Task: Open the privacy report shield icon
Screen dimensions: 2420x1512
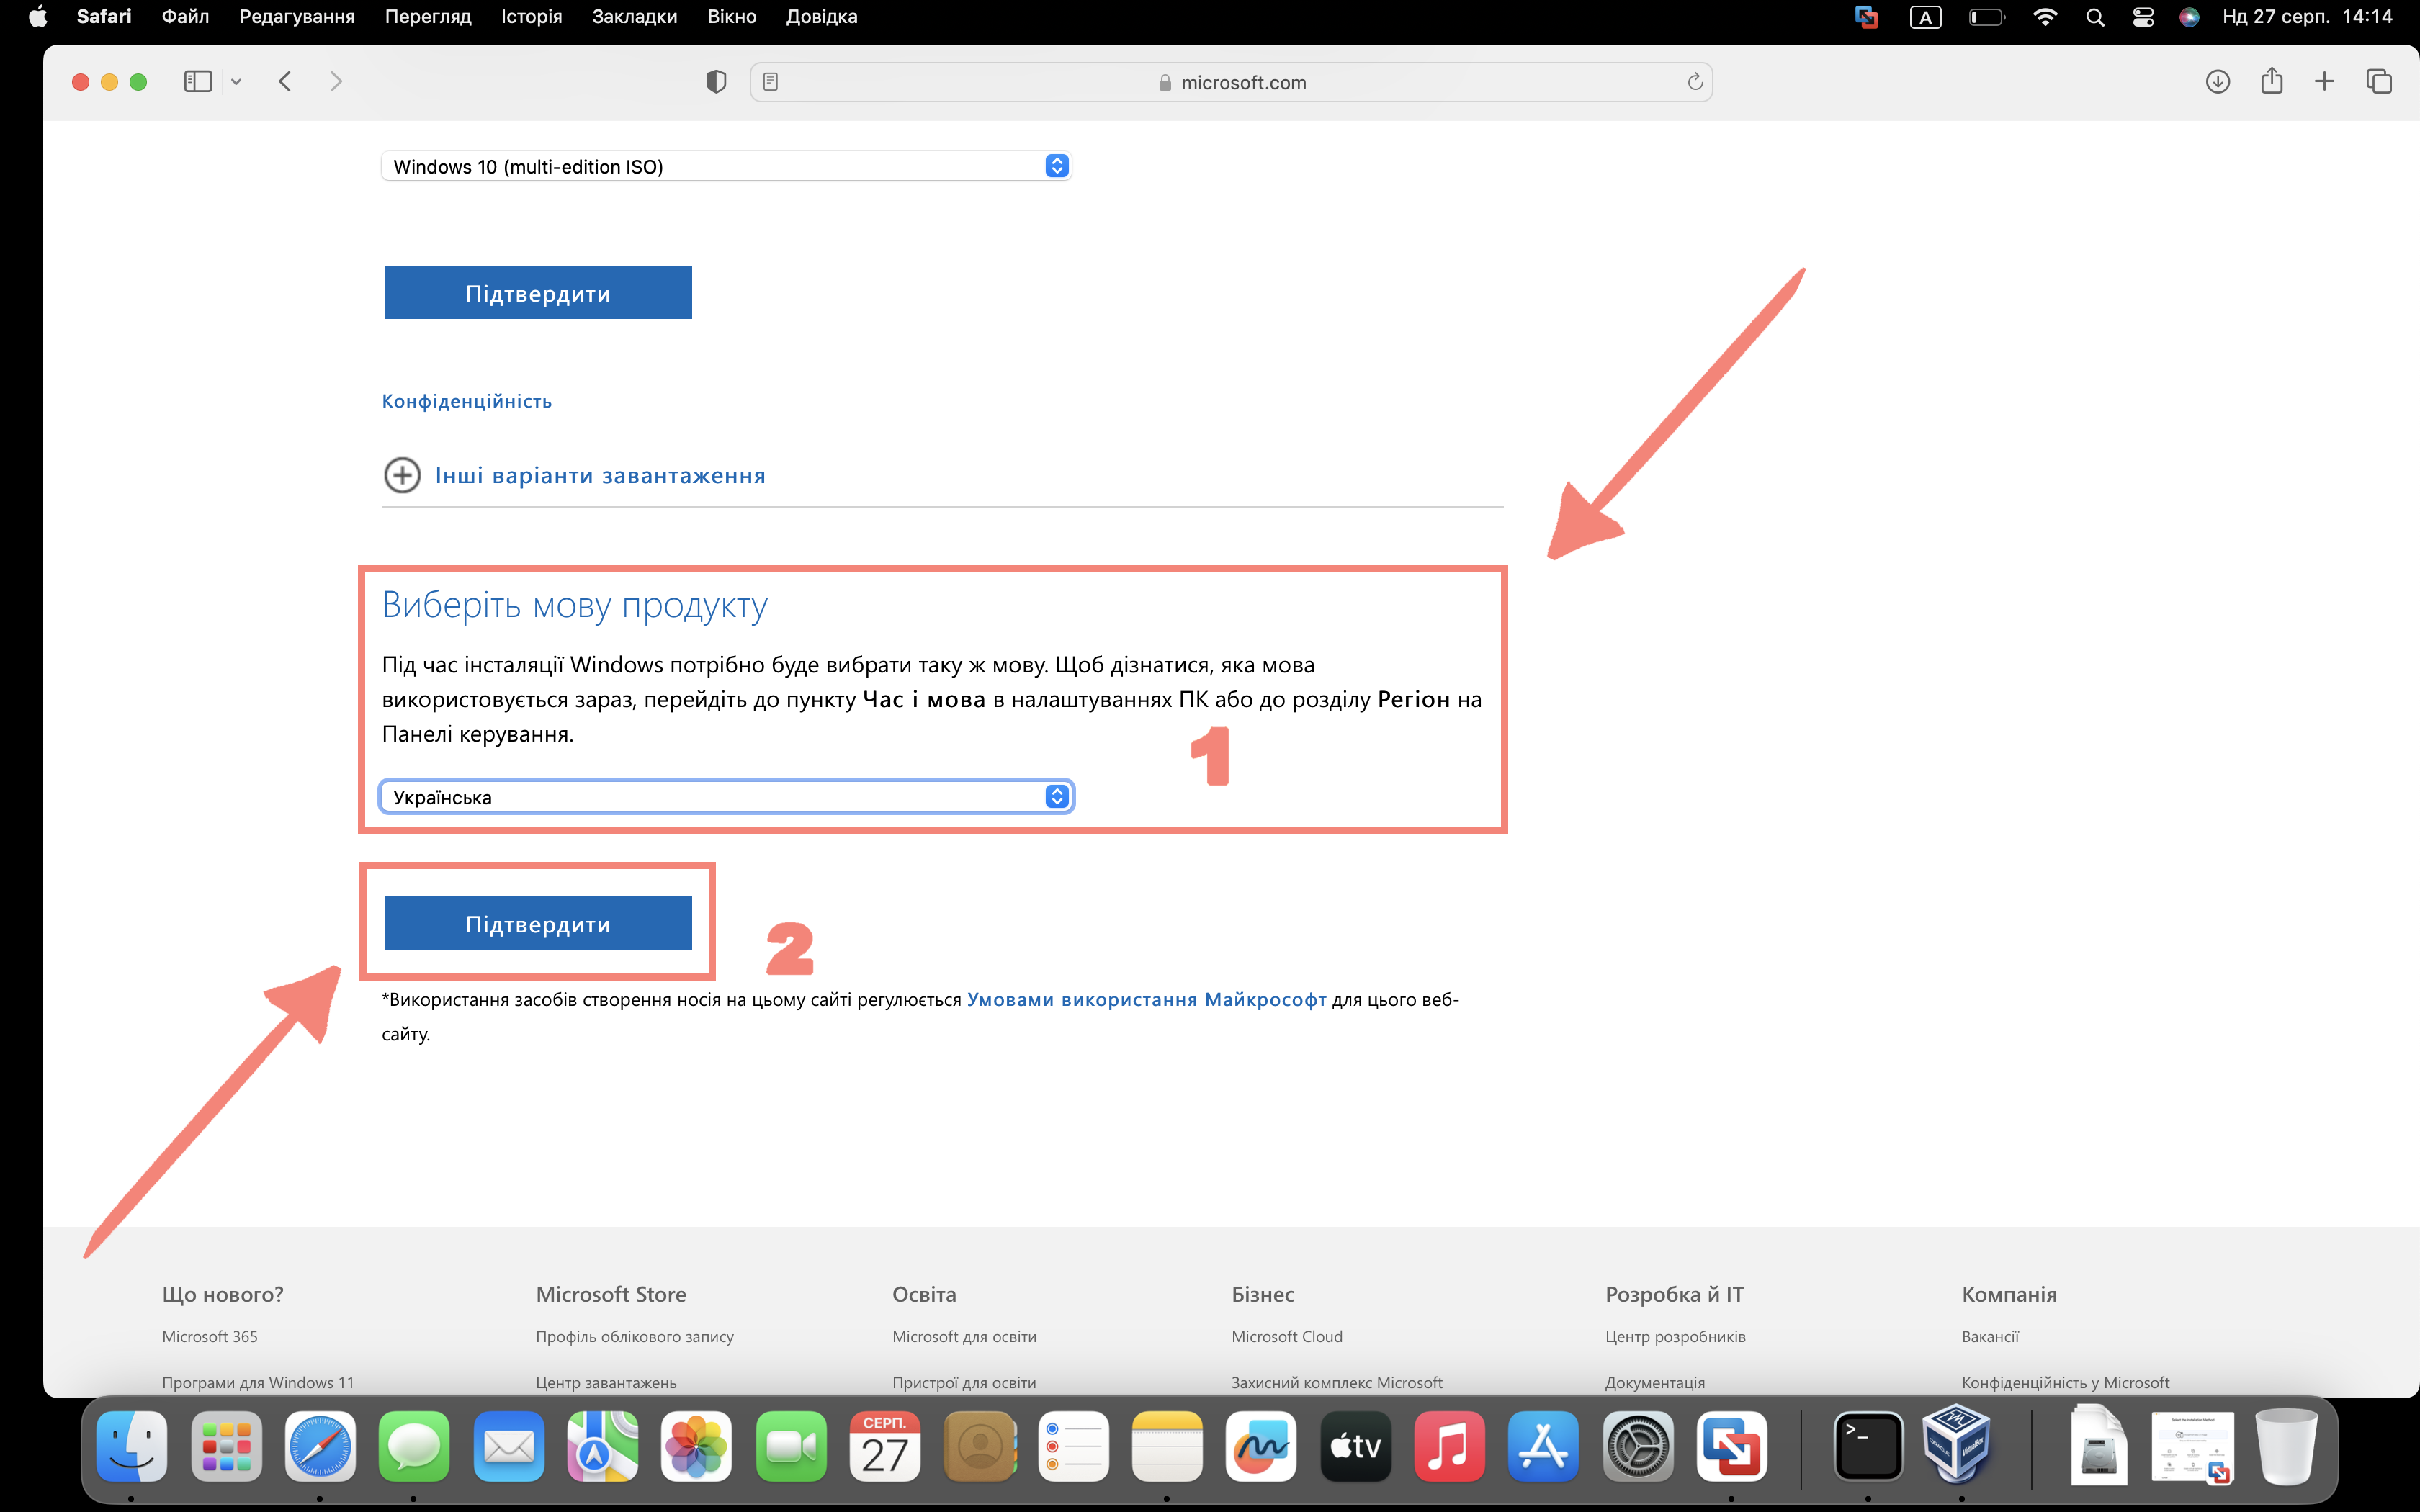Action: coord(716,82)
